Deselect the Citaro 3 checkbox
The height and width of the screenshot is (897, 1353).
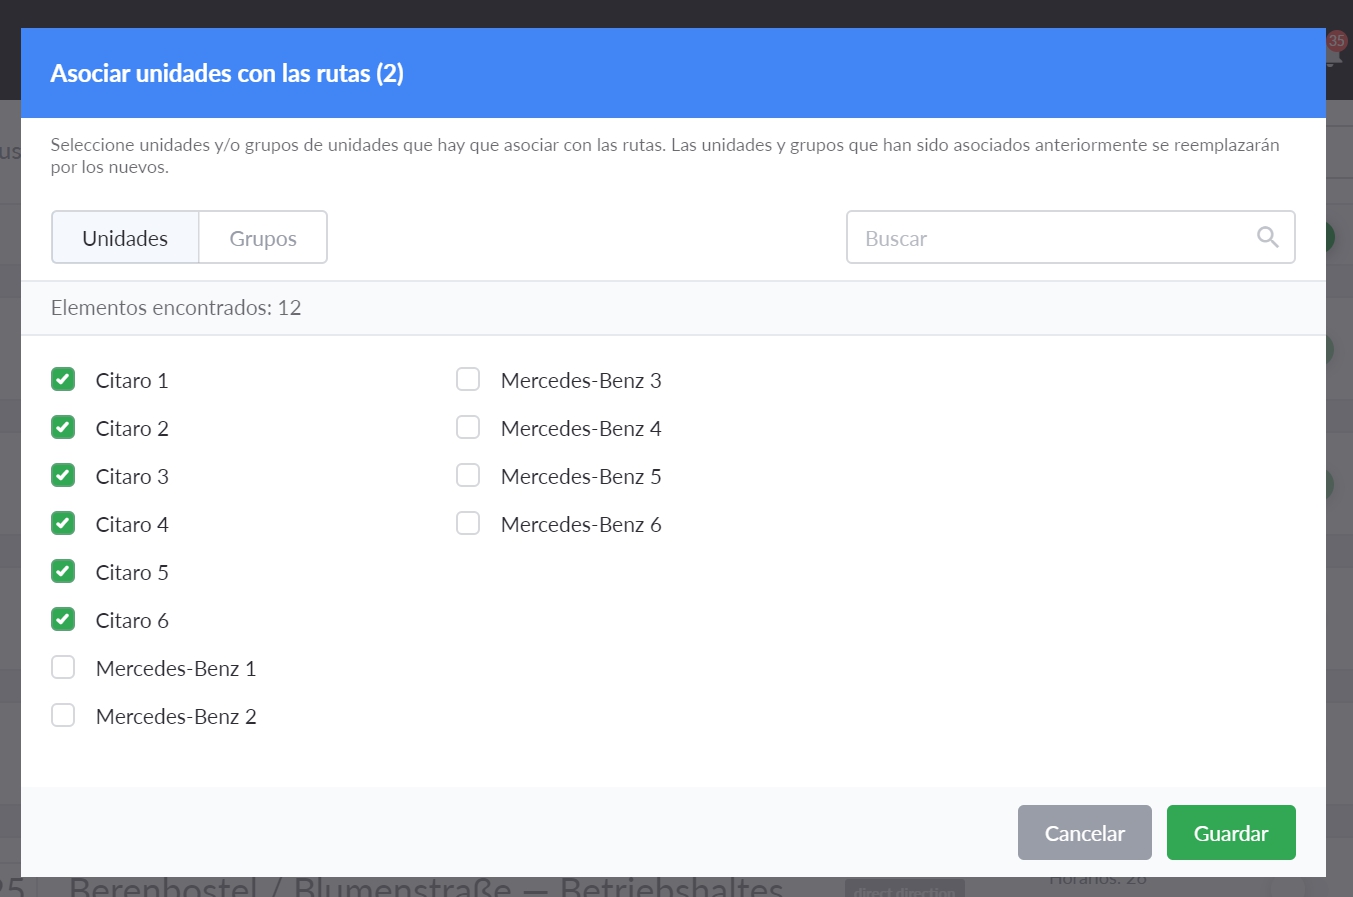(x=63, y=476)
